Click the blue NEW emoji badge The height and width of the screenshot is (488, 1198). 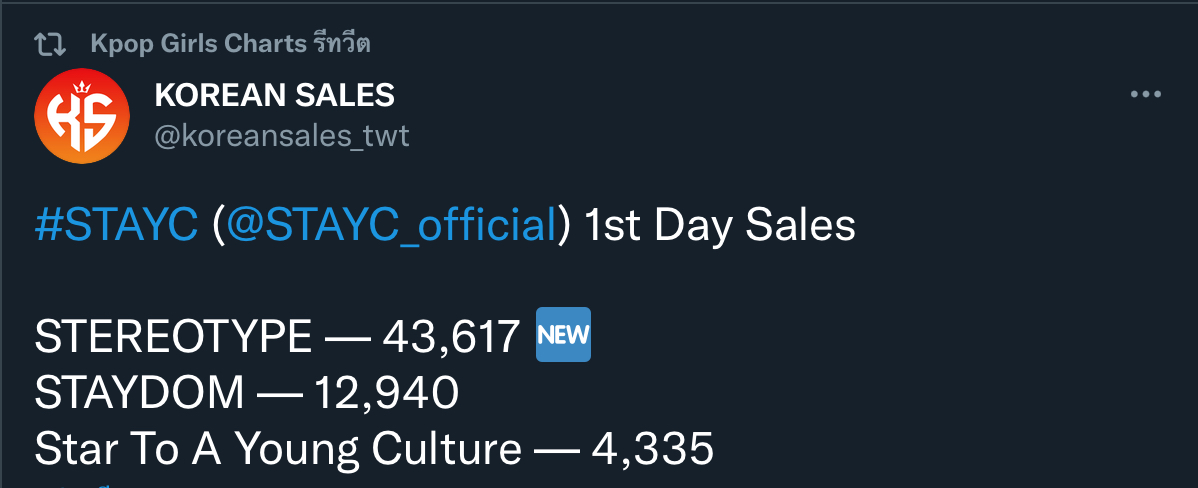[x=563, y=334]
